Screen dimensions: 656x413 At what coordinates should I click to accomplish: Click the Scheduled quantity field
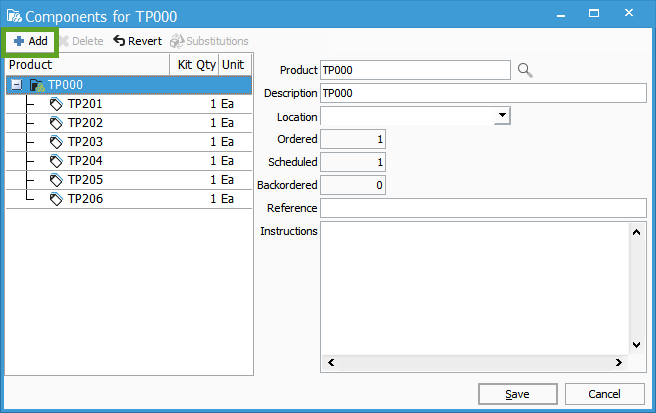pyautogui.click(x=353, y=162)
